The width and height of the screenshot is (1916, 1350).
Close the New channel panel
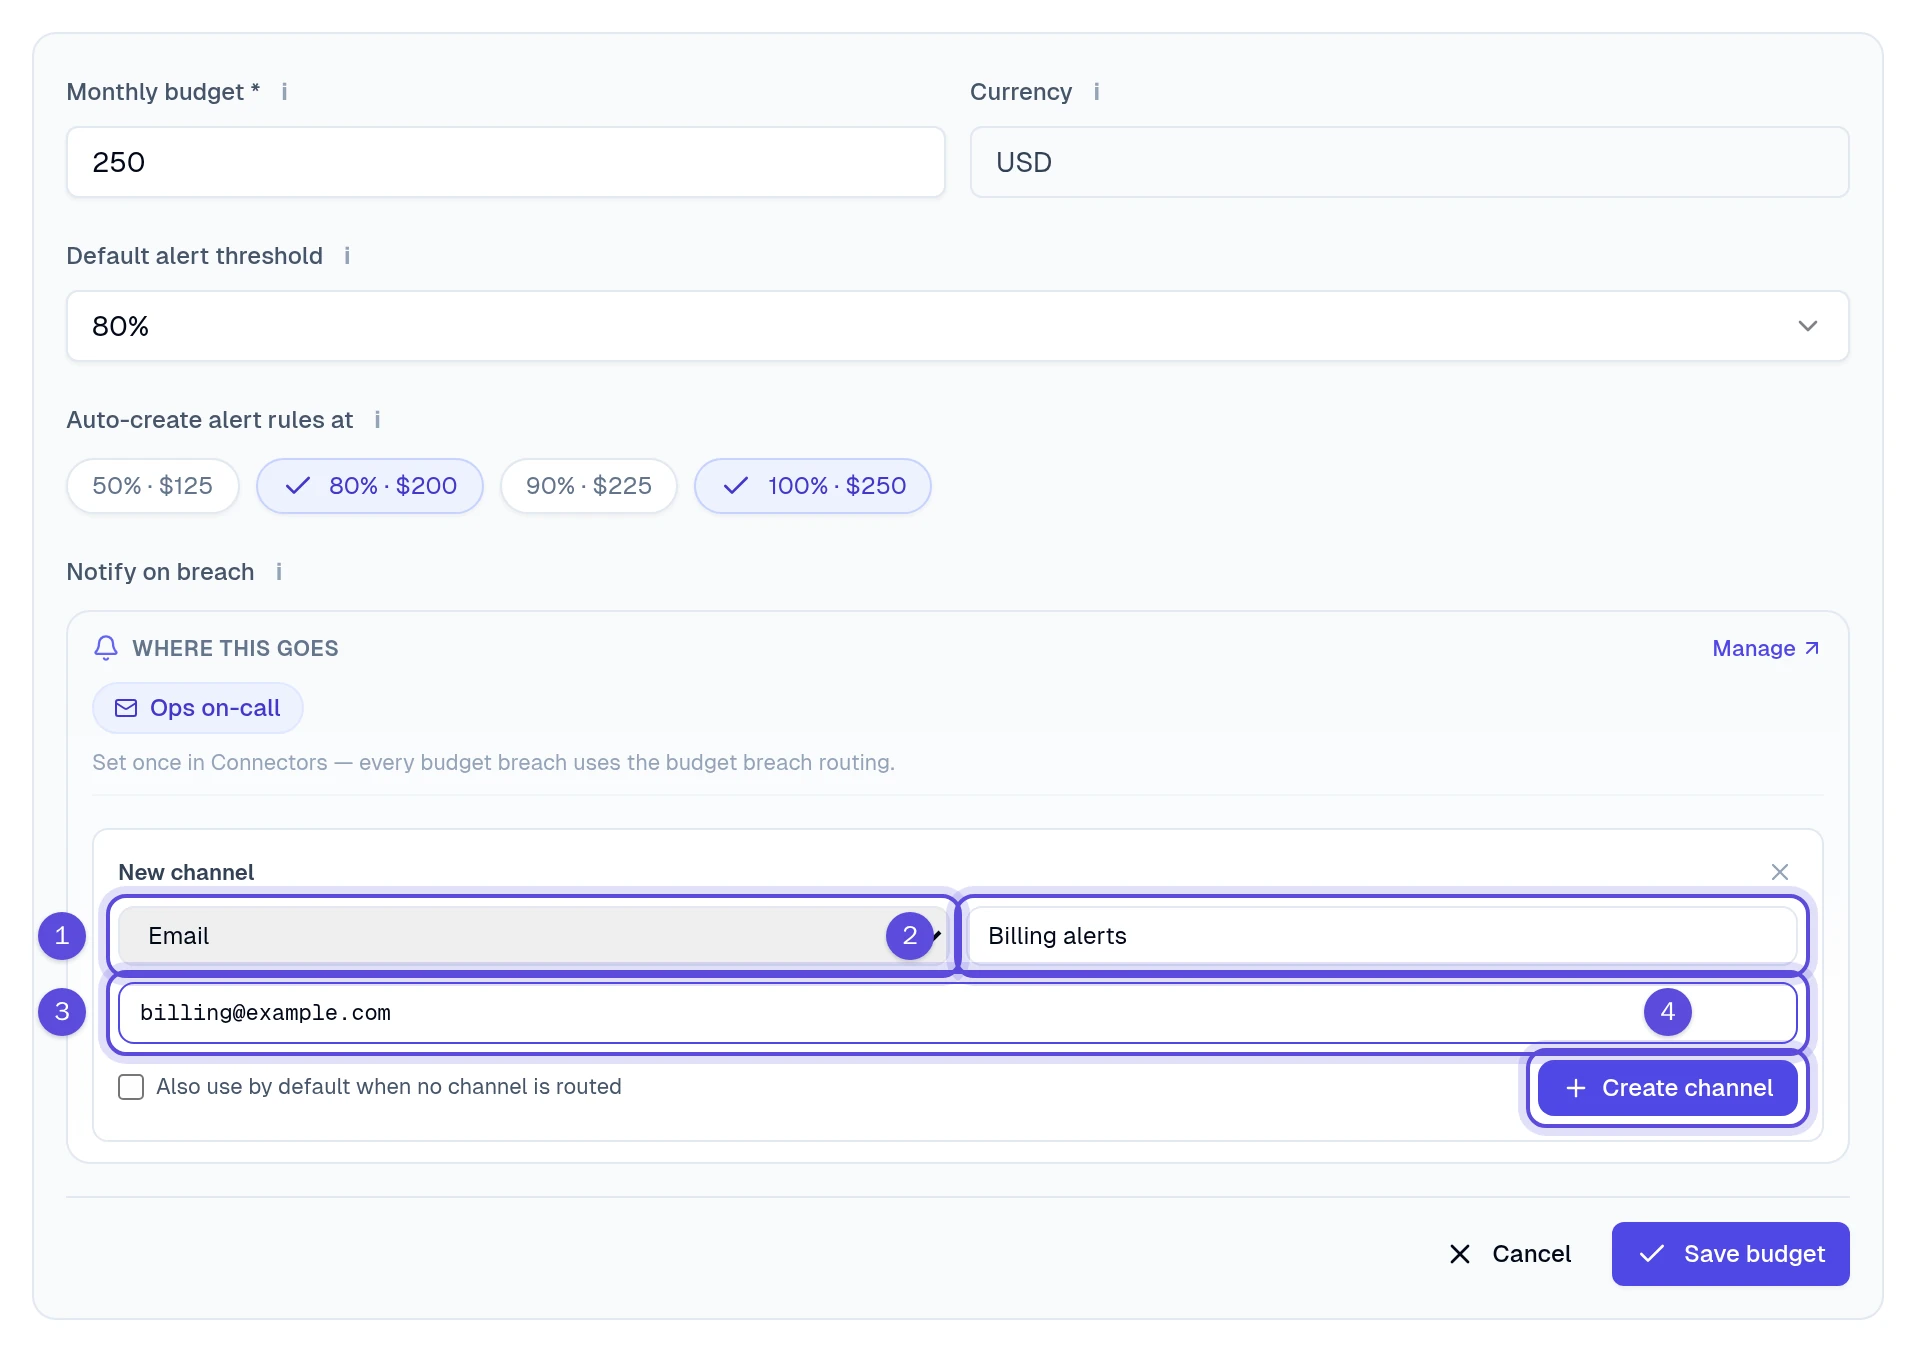coord(1779,872)
